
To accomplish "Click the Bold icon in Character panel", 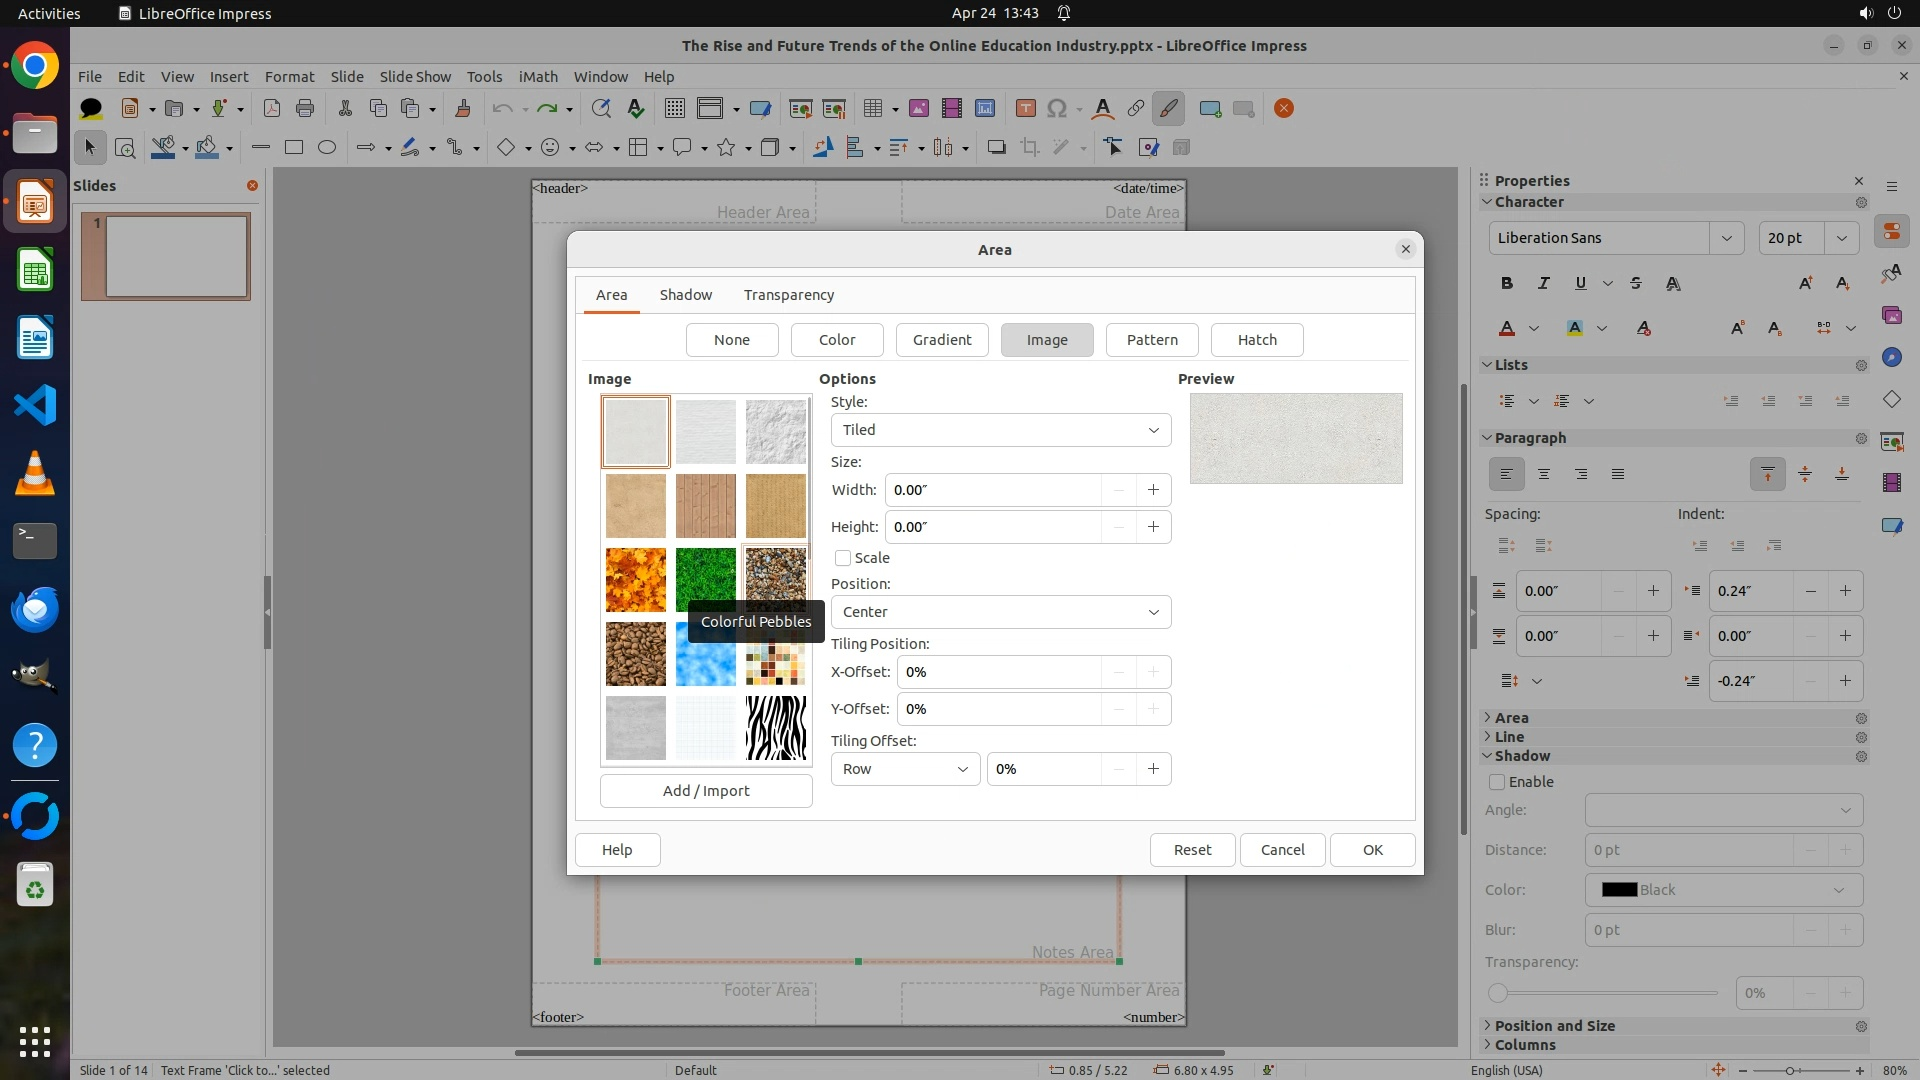I will coord(1507,283).
